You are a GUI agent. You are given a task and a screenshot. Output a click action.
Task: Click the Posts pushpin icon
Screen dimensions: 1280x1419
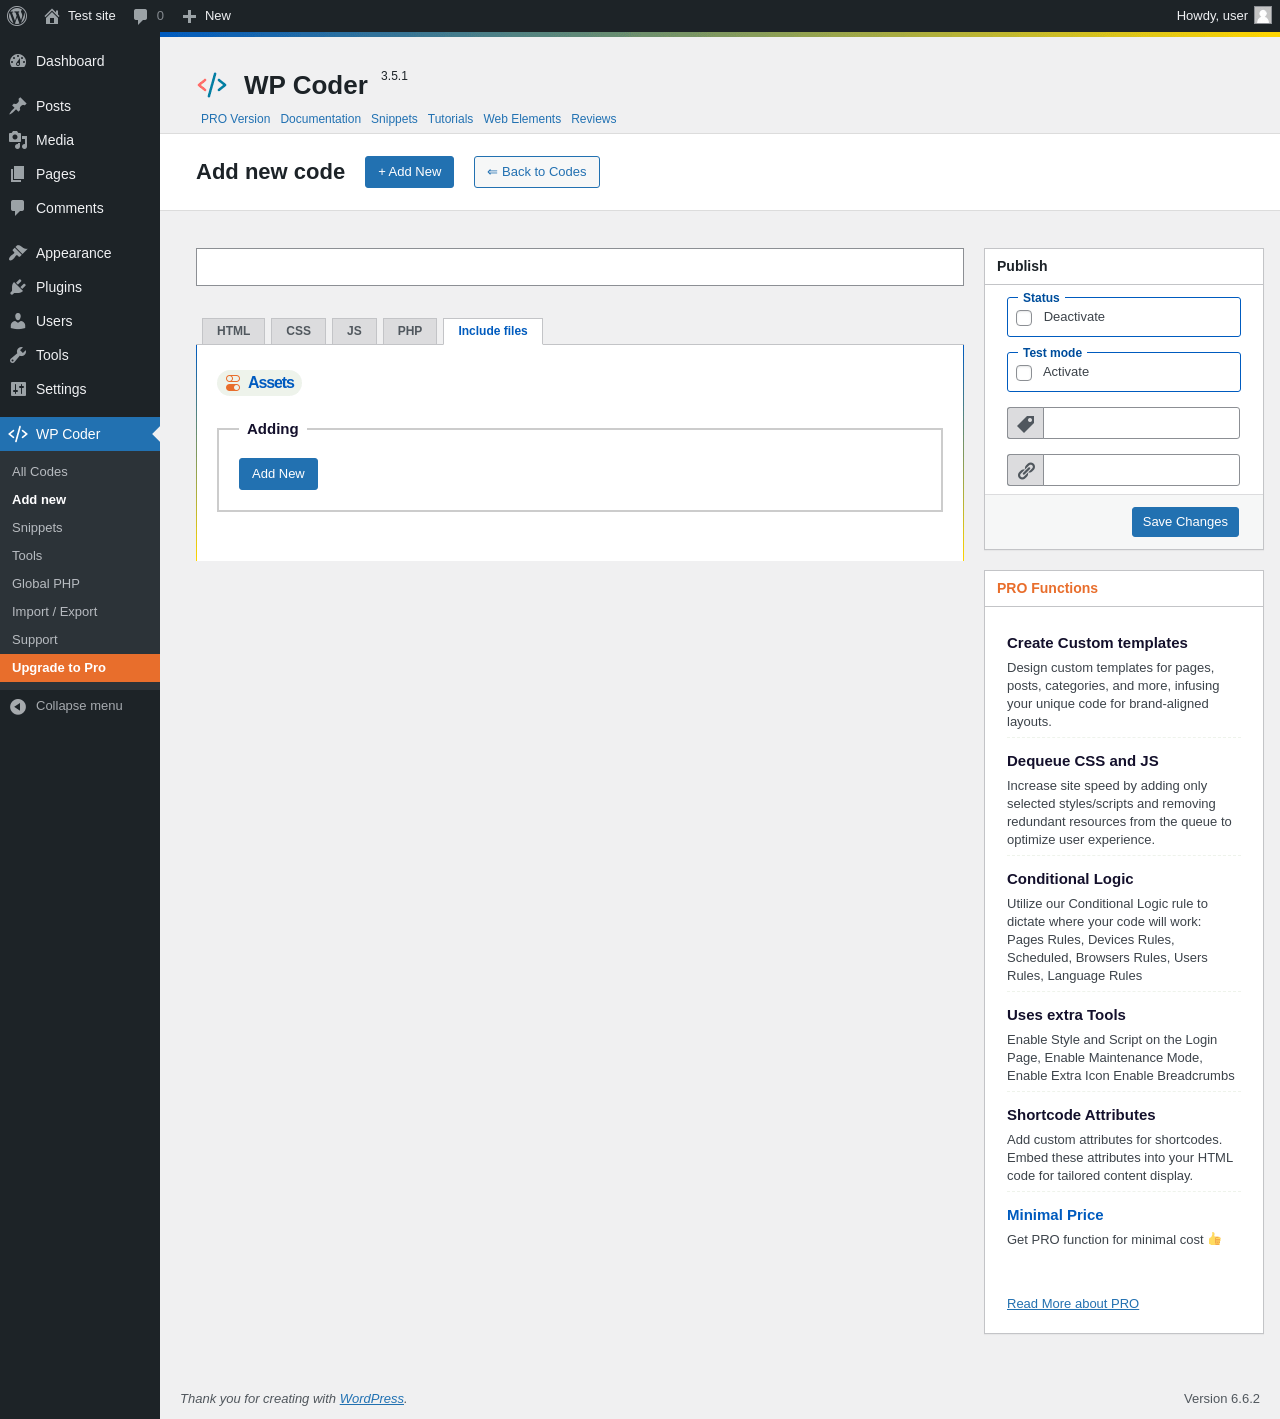[18, 106]
